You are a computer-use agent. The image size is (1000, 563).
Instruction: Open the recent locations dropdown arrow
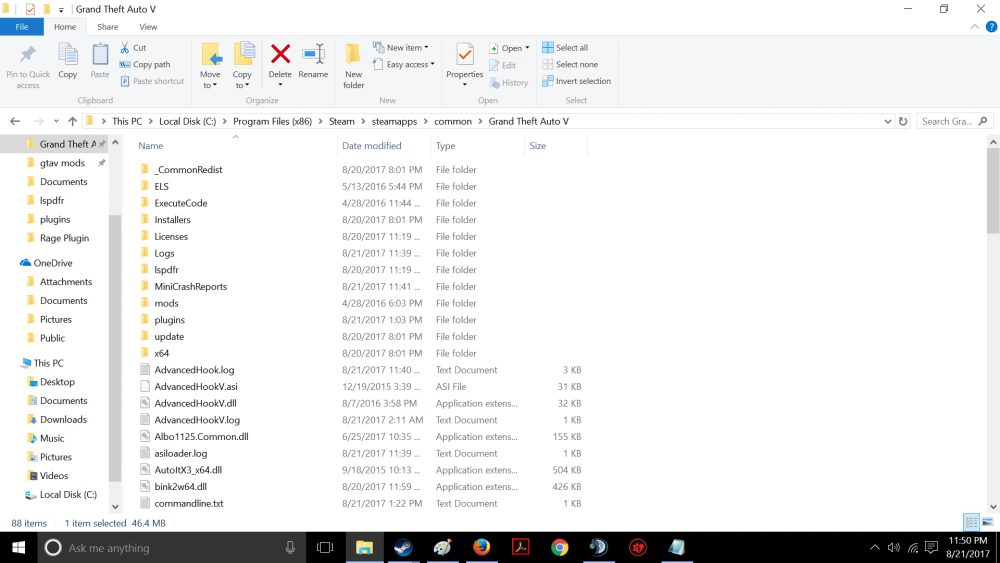pyautogui.click(x=56, y=121)
